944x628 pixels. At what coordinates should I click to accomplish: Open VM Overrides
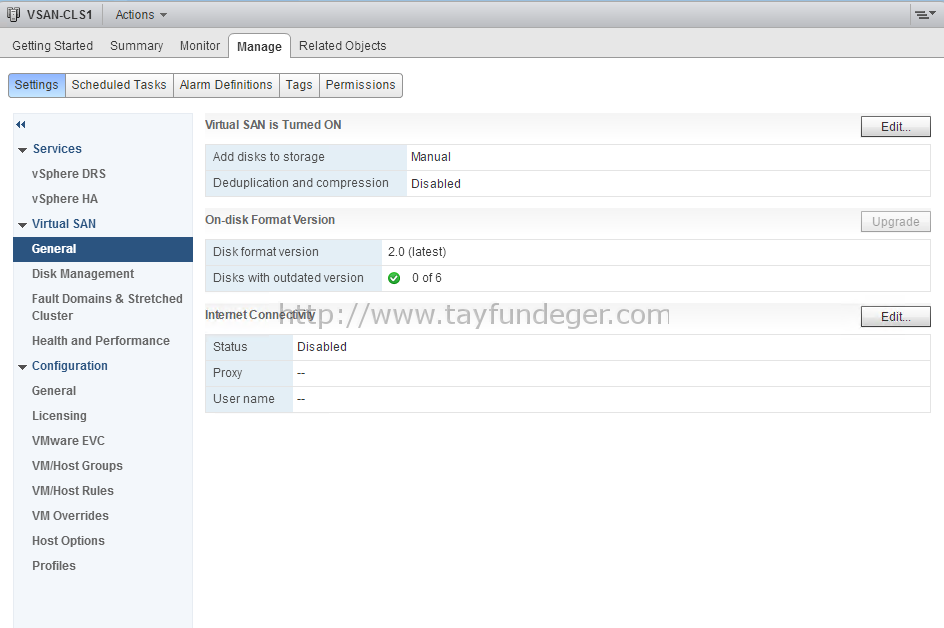70,516
